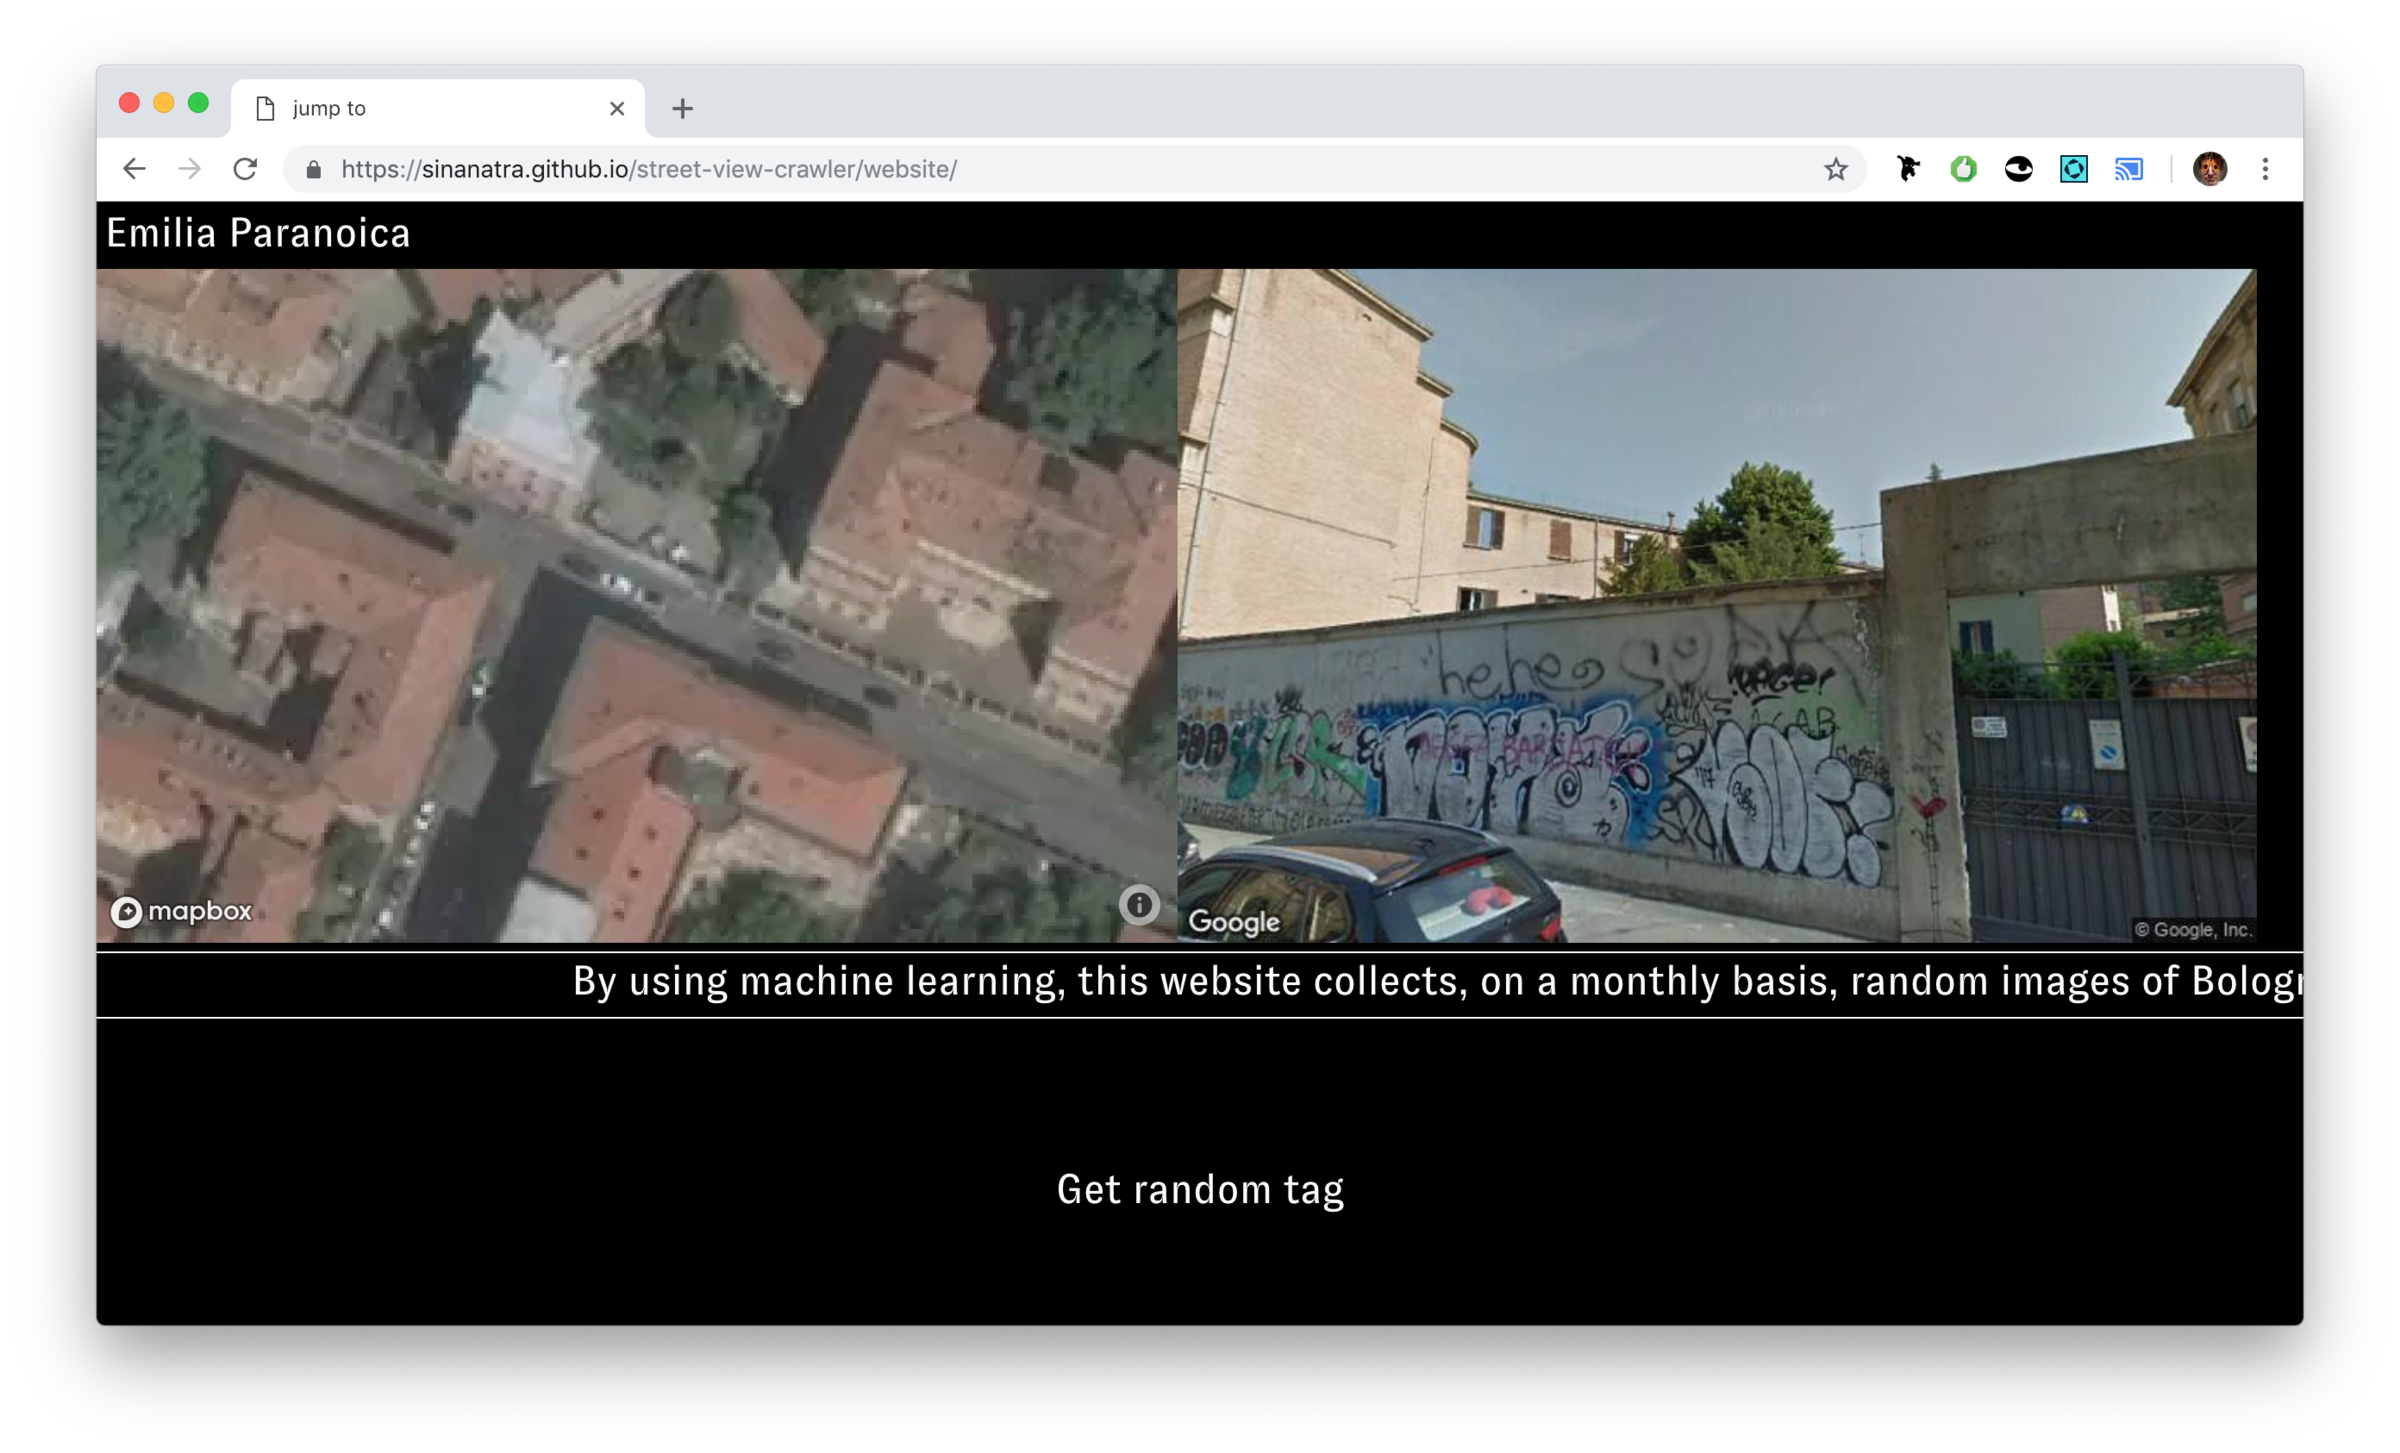The height and width of the screenshot is (1453, 2400).
Task: Open the green thumbs-up extension
Action: 1963,168
